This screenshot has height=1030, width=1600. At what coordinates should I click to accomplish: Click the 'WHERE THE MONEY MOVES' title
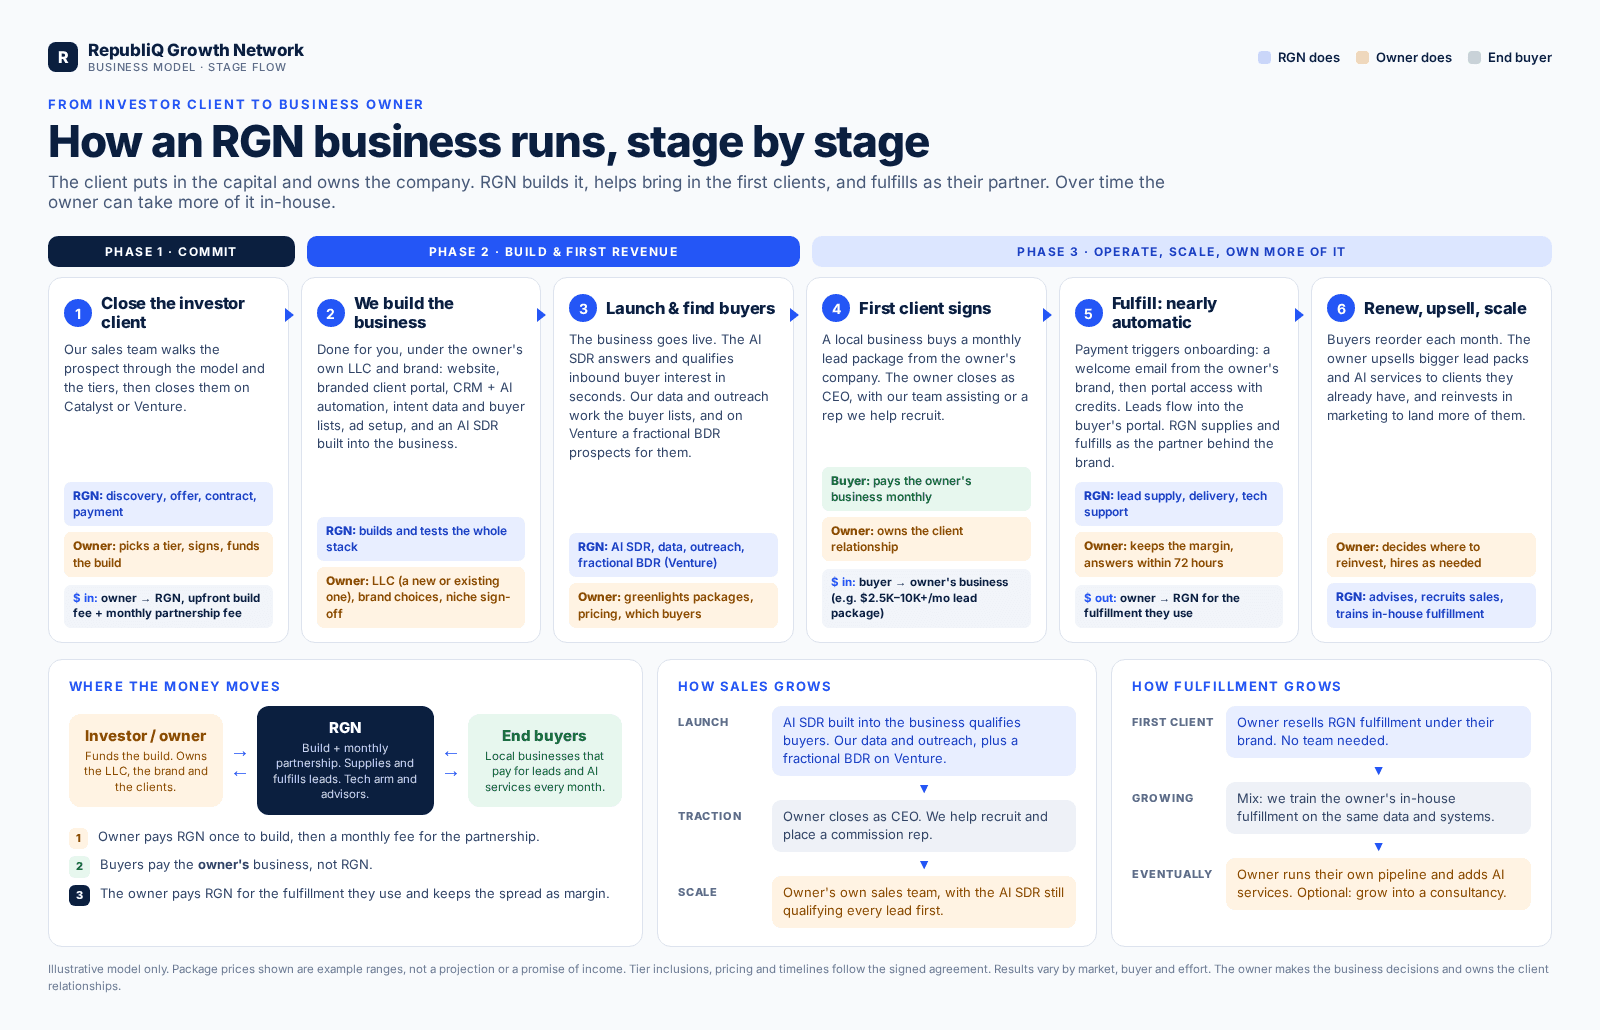click(x=175, y=687)
